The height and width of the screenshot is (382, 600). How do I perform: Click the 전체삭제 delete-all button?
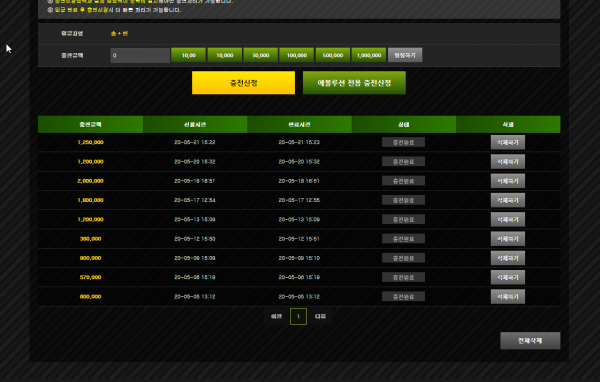(530, 340)
